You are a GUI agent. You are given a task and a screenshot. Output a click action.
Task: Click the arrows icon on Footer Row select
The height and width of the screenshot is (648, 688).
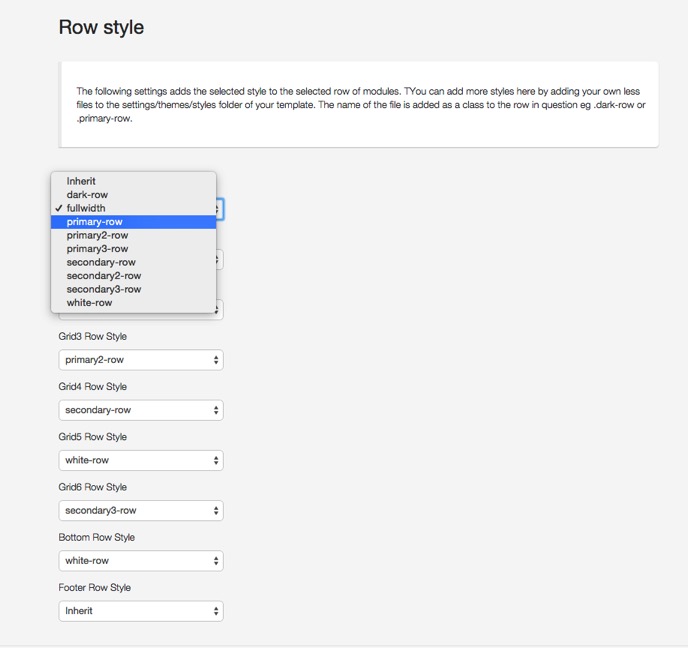pos(216,611)
